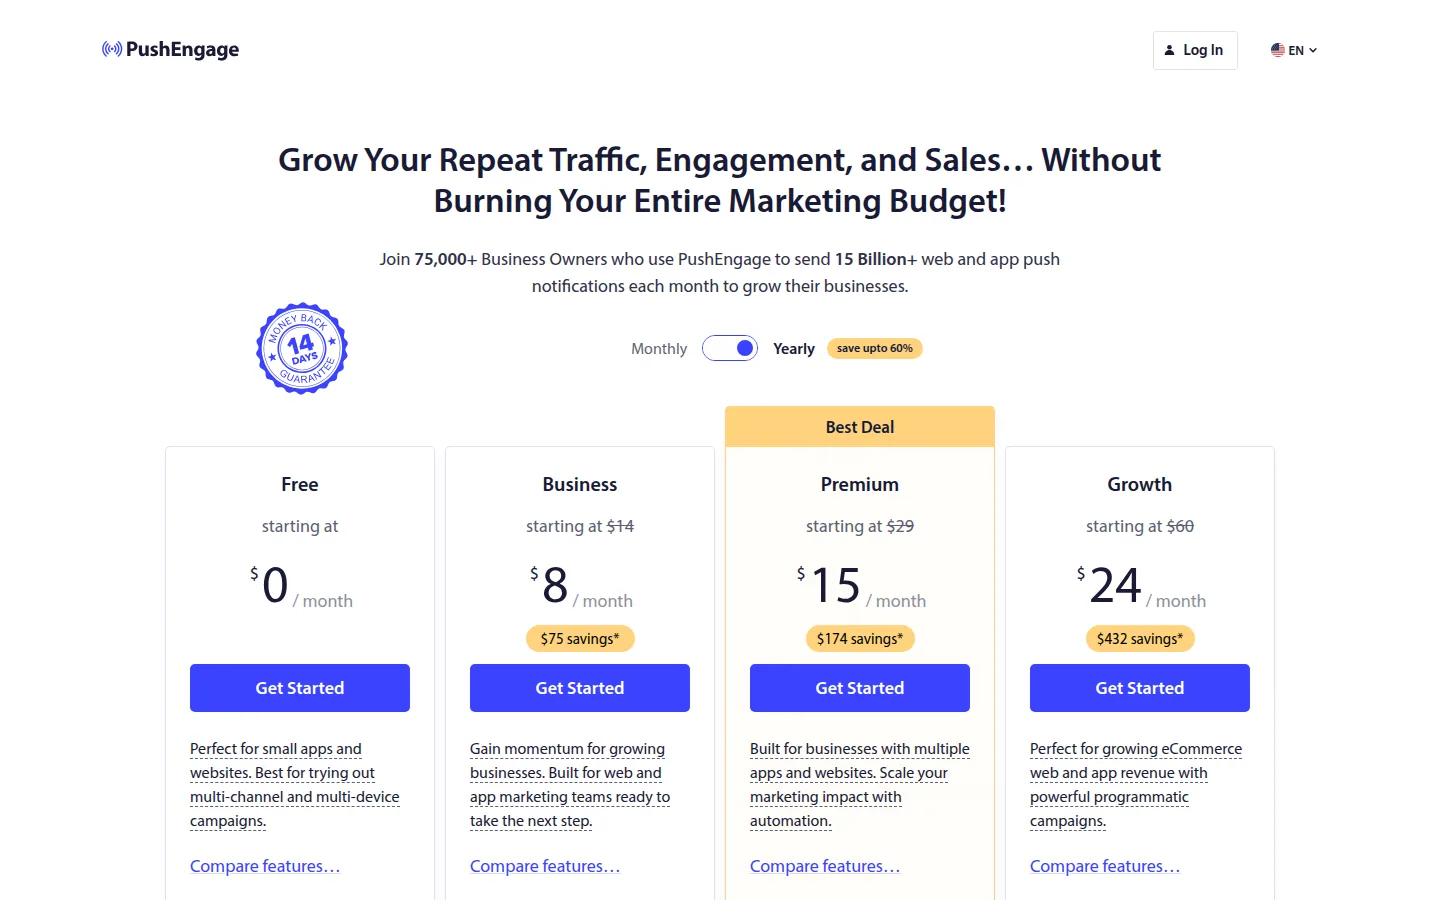Select Yearly billing label
The width and height of the screenshot is (1440, 900).
pos(794,349)
